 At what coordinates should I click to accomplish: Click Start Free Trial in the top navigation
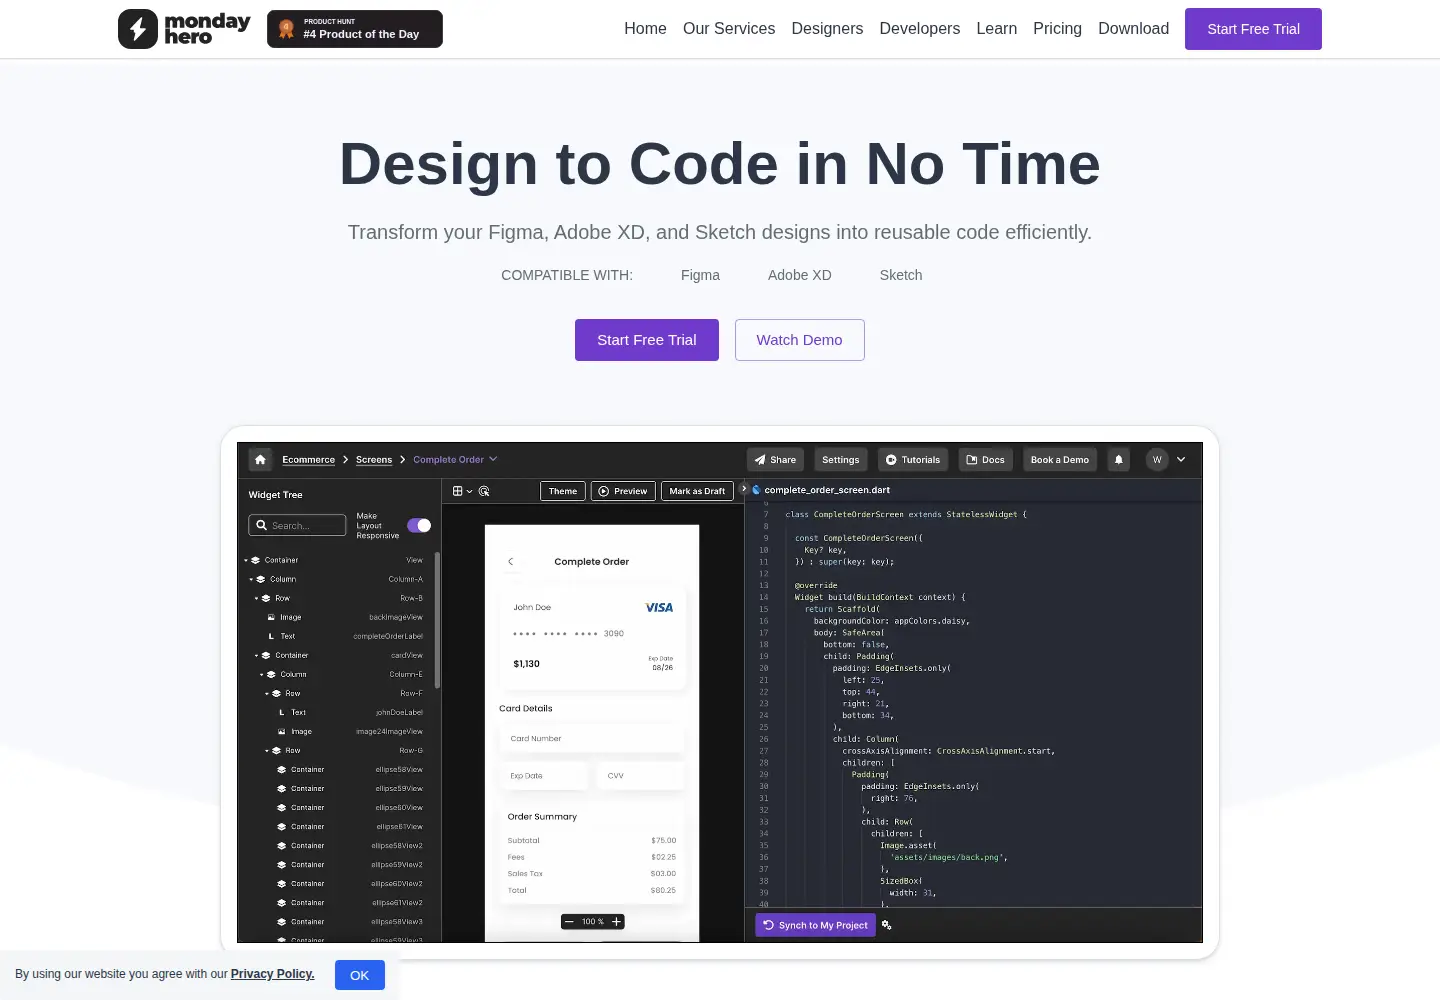click(x=1253, y=29)
